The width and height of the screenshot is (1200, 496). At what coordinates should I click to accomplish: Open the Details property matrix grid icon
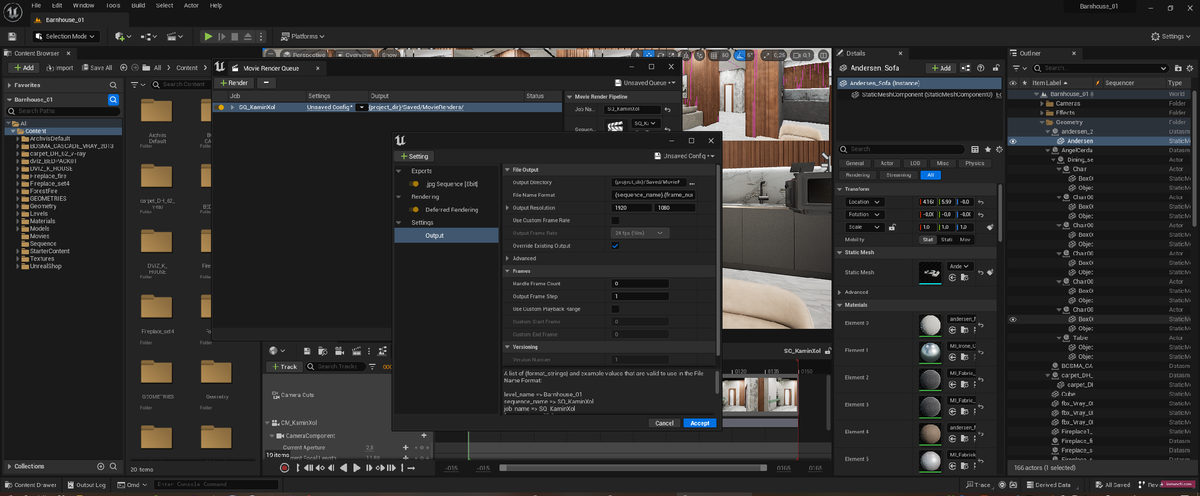[976, 149]
